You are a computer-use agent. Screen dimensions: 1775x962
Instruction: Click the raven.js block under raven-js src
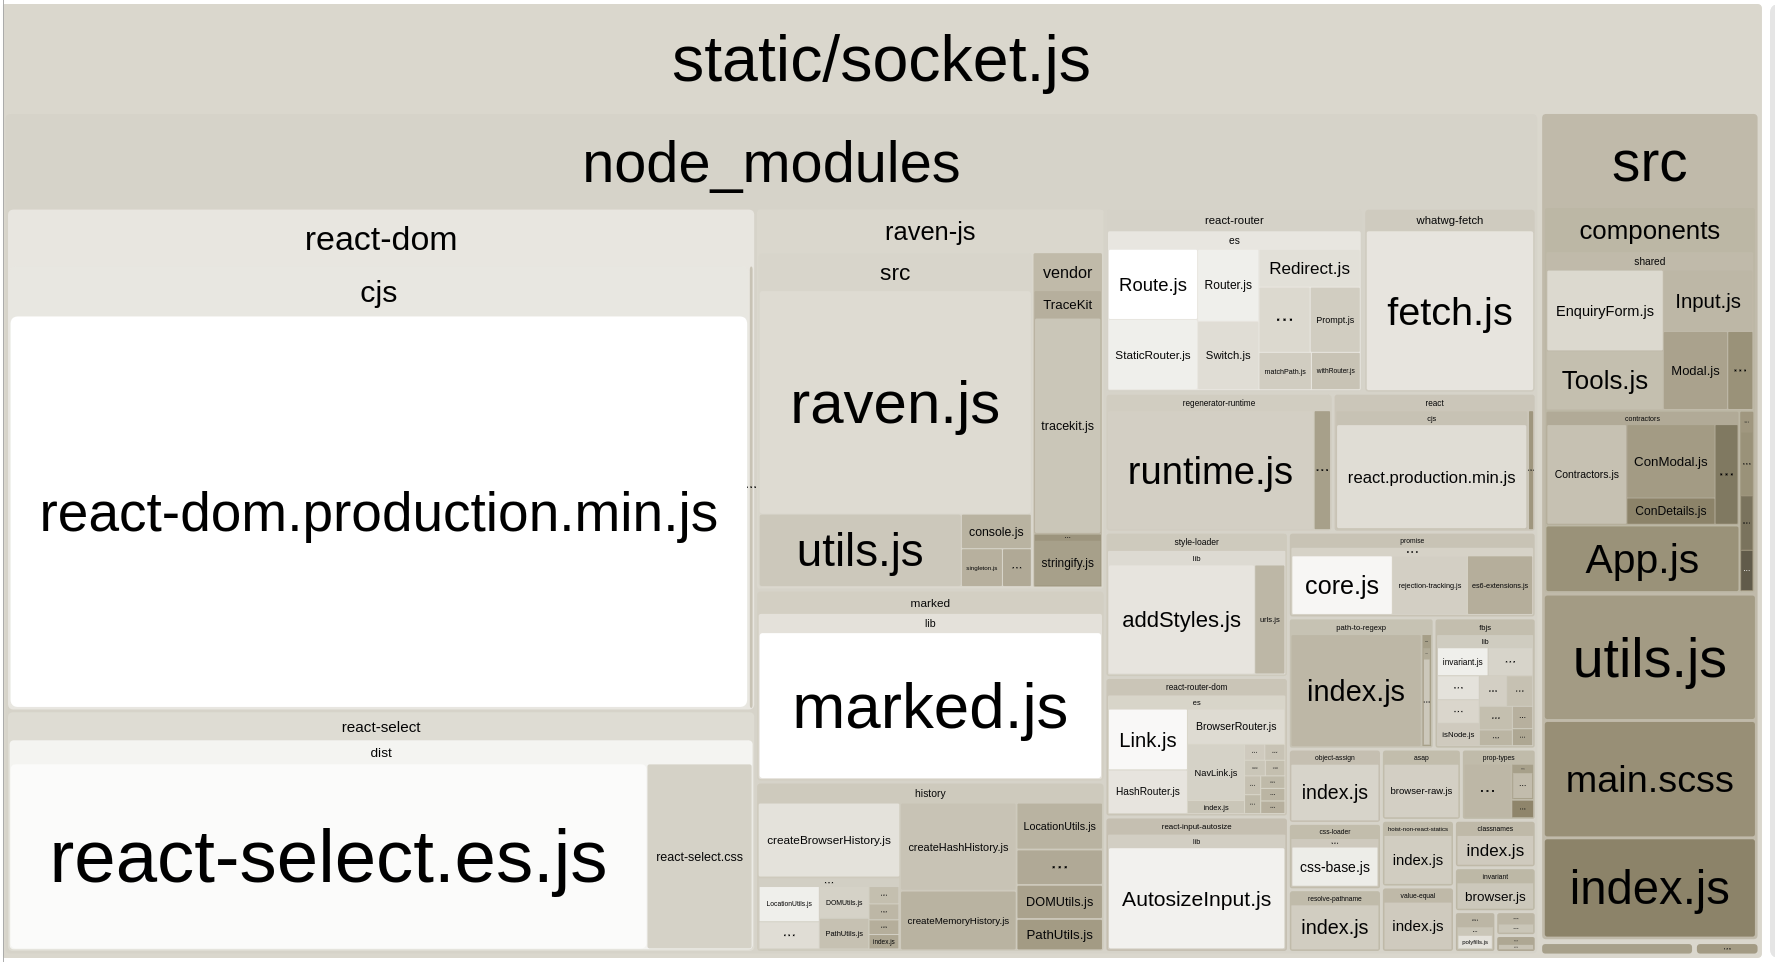pos(895,404)
